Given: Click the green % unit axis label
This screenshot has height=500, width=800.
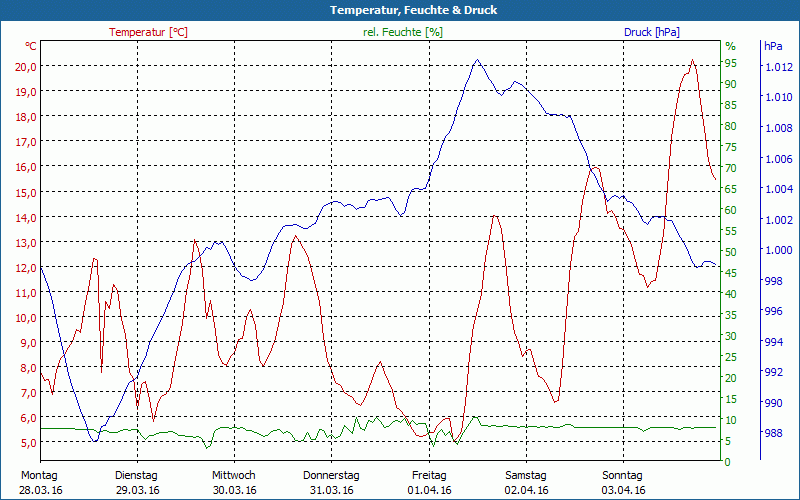Looking at the screenshot, I should point(730,46).
